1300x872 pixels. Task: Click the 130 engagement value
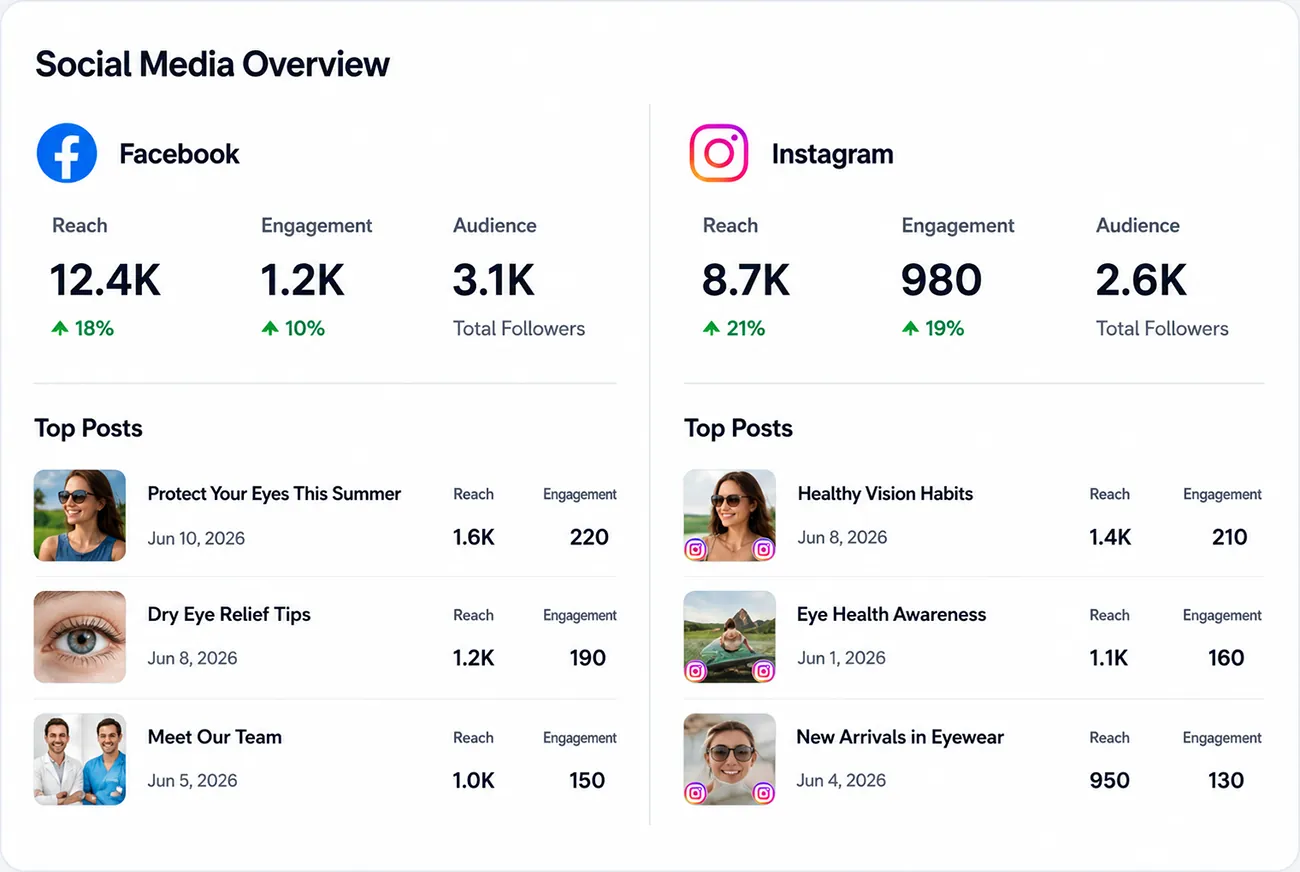(1226, 780)
